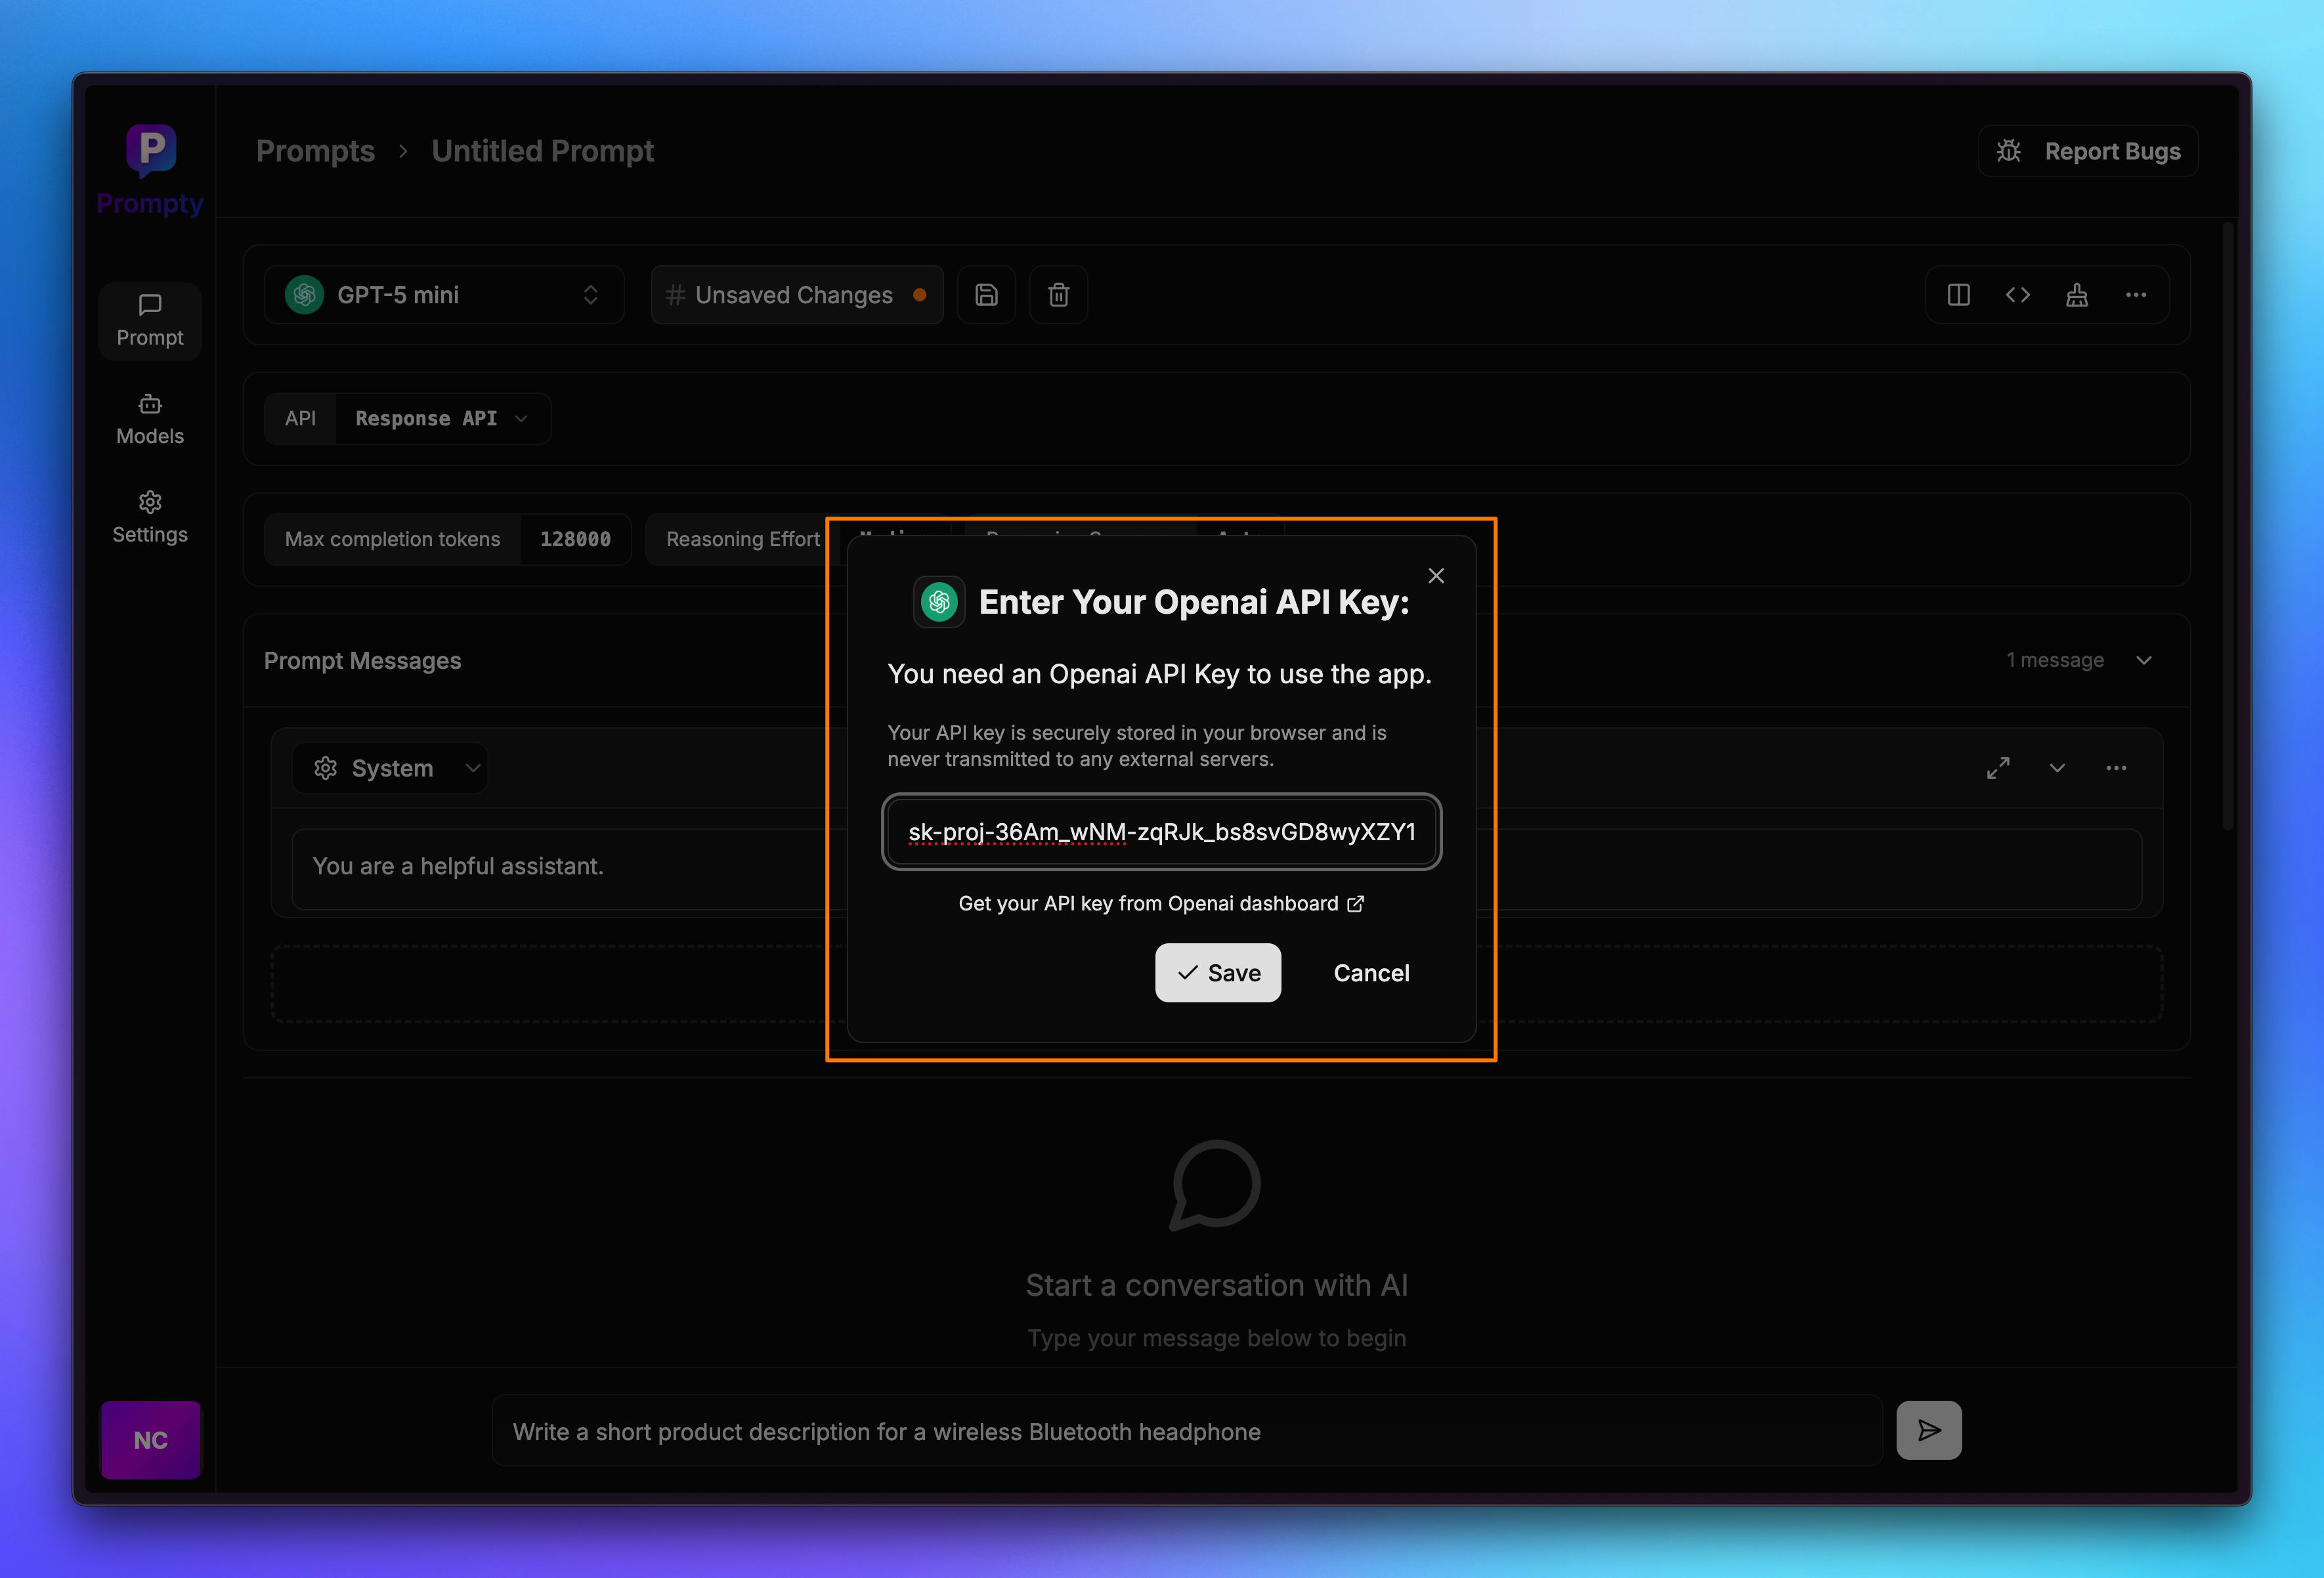Image resolution: width=2324 pixels, height=1578 pixels.
Task: Save the API key
Action: tap(1217, 972)
